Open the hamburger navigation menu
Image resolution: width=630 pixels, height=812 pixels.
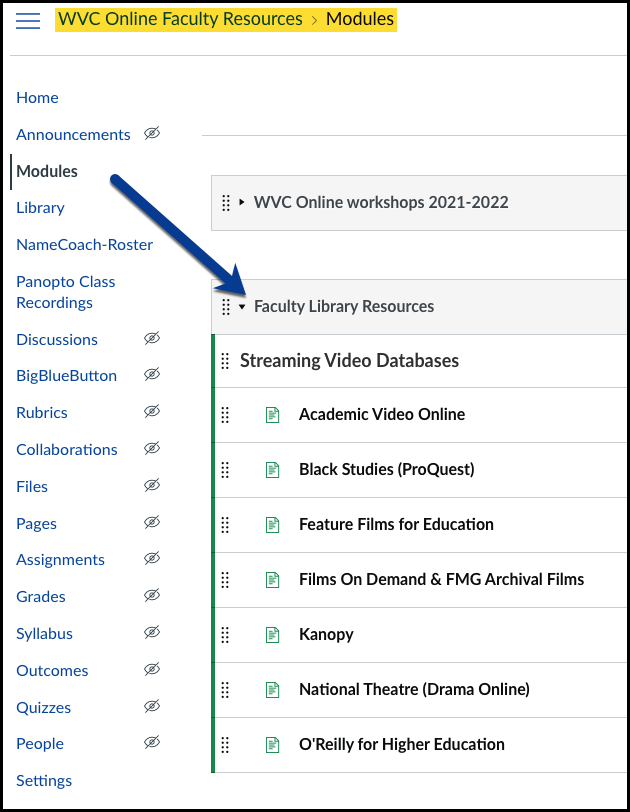point(28,20)
